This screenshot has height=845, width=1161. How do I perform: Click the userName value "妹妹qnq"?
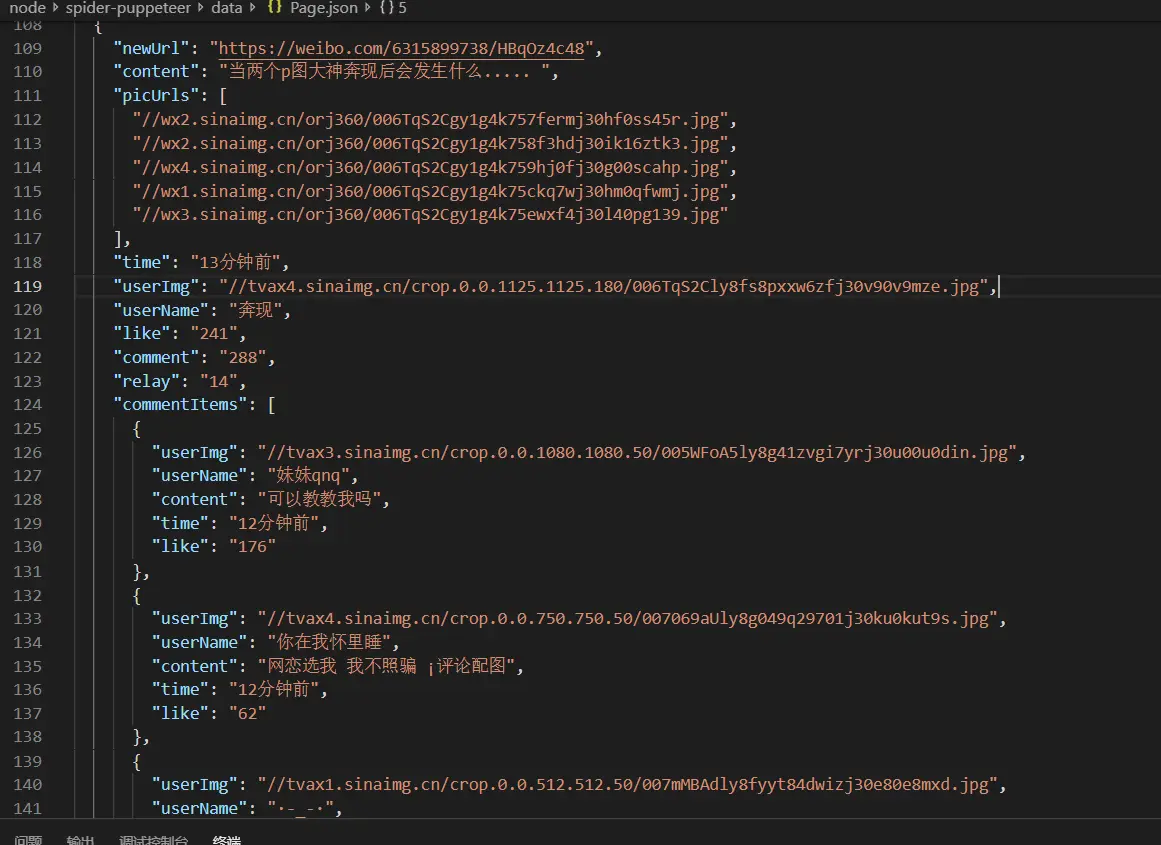(x=309, y=475)
